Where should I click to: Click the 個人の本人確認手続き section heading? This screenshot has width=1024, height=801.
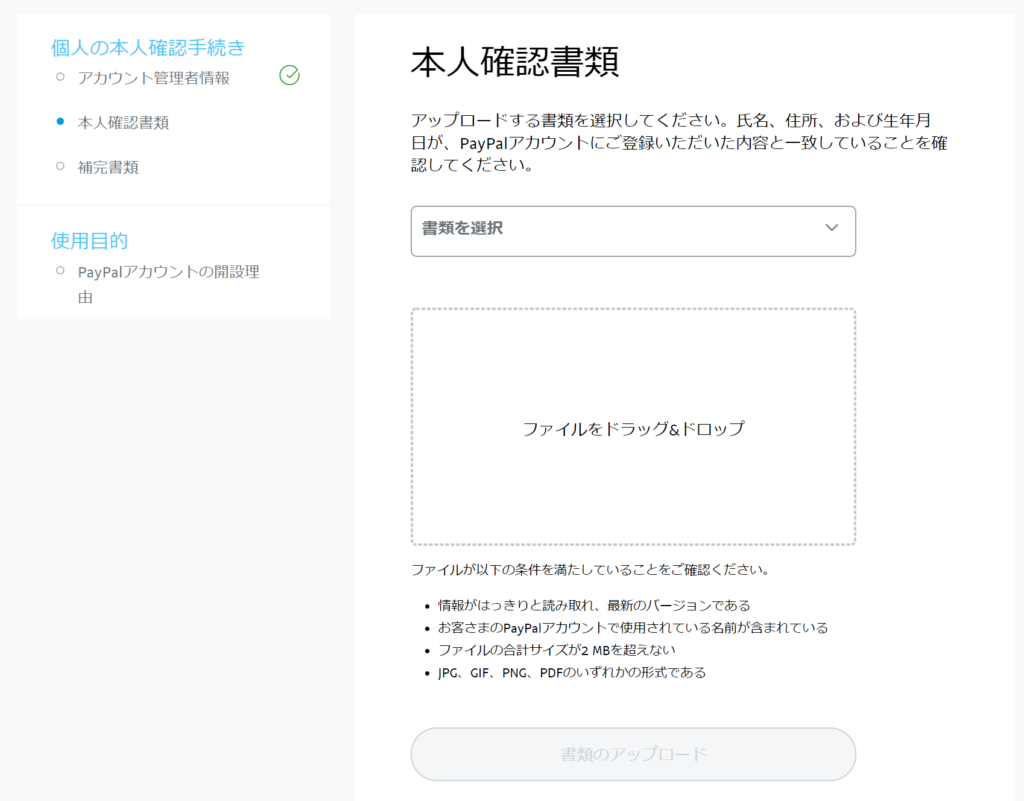click(x=147, y=47)
